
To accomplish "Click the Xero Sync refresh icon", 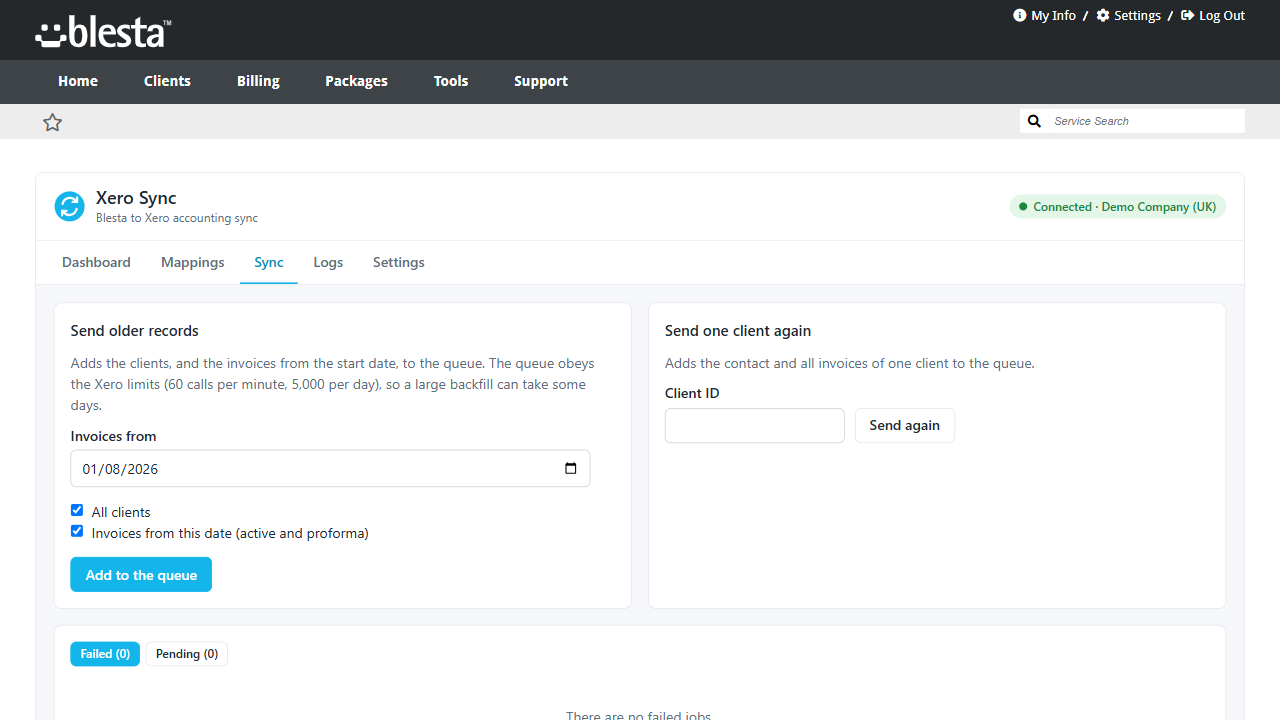I will 70,207.
